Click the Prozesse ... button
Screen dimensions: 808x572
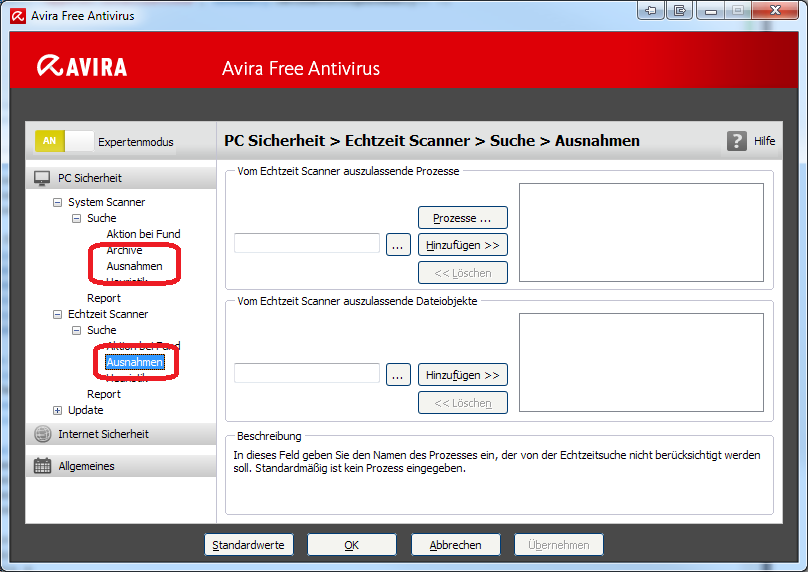pos(463,218)
